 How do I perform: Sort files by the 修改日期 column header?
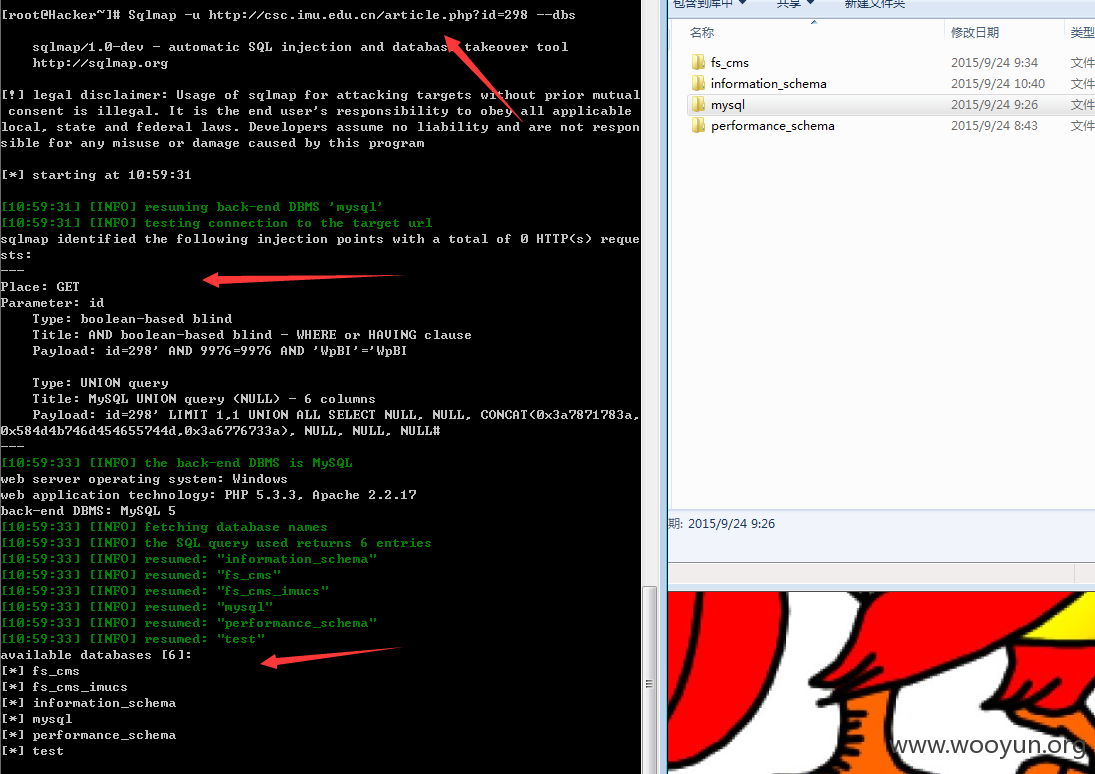975,32
